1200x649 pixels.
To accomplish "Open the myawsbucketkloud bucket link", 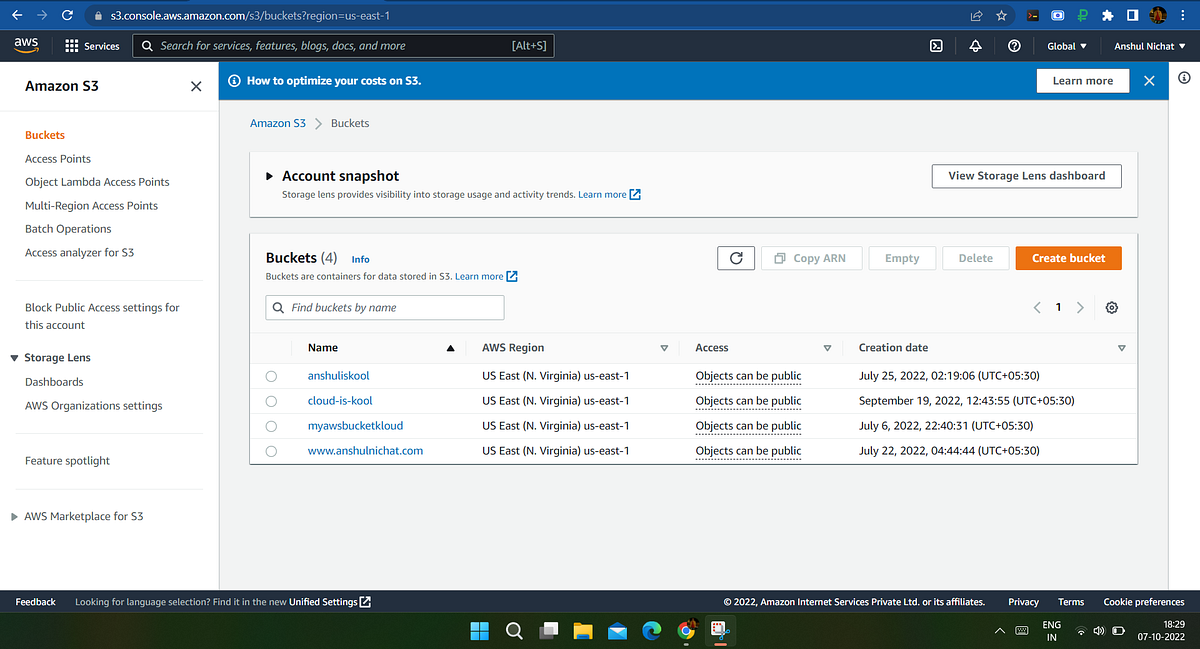I will [x=355, y=425].
